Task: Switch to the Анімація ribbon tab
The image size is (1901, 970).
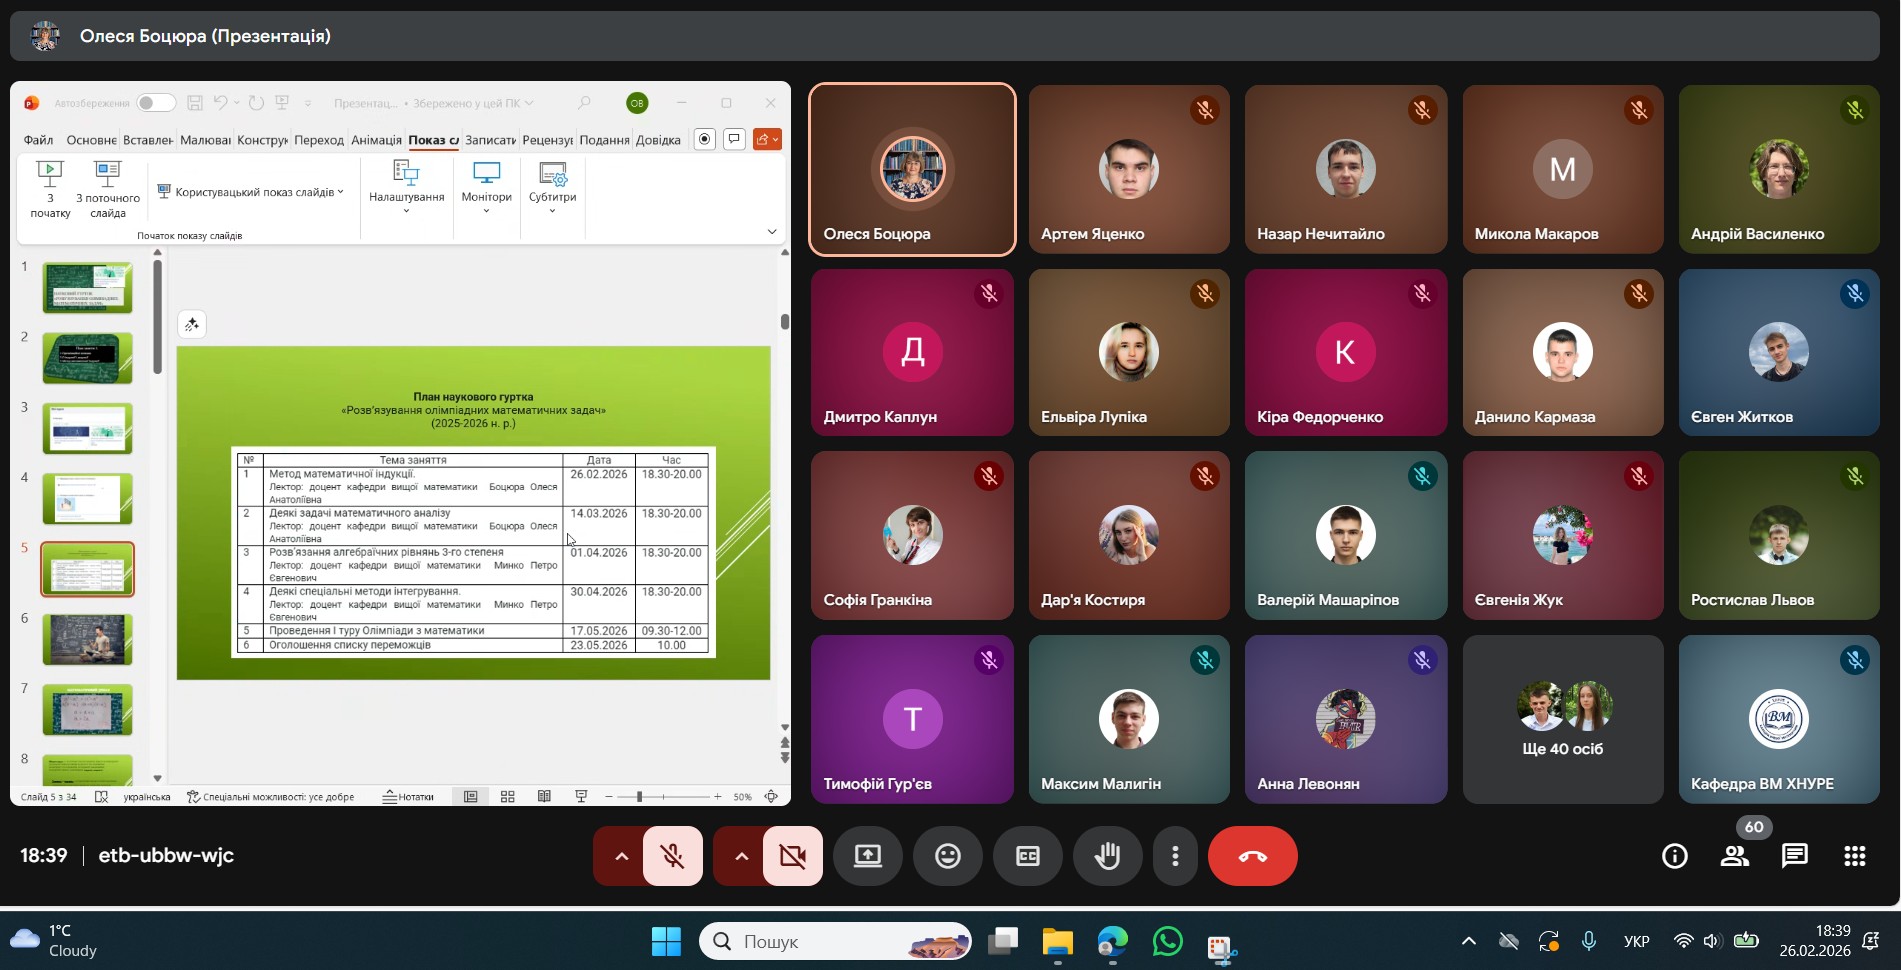Action: [x=376, y=140]
